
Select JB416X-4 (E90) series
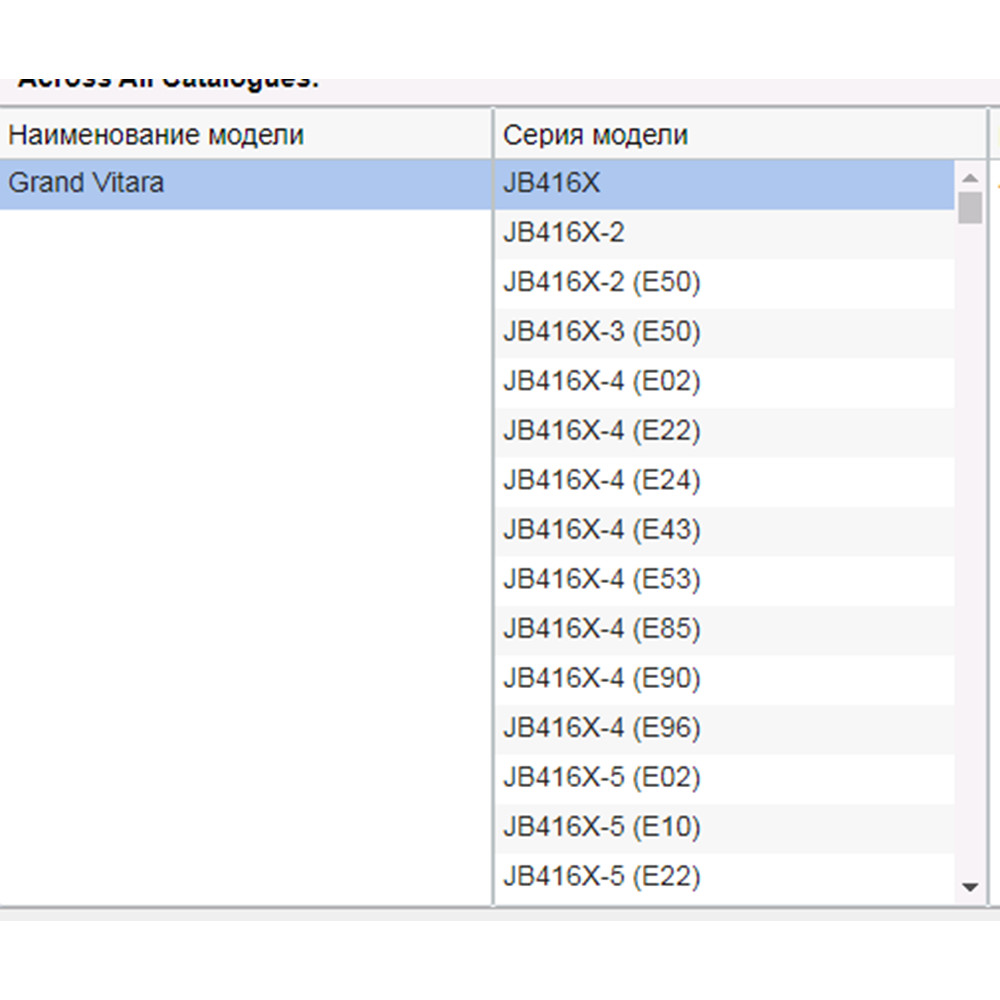(602, 679)
